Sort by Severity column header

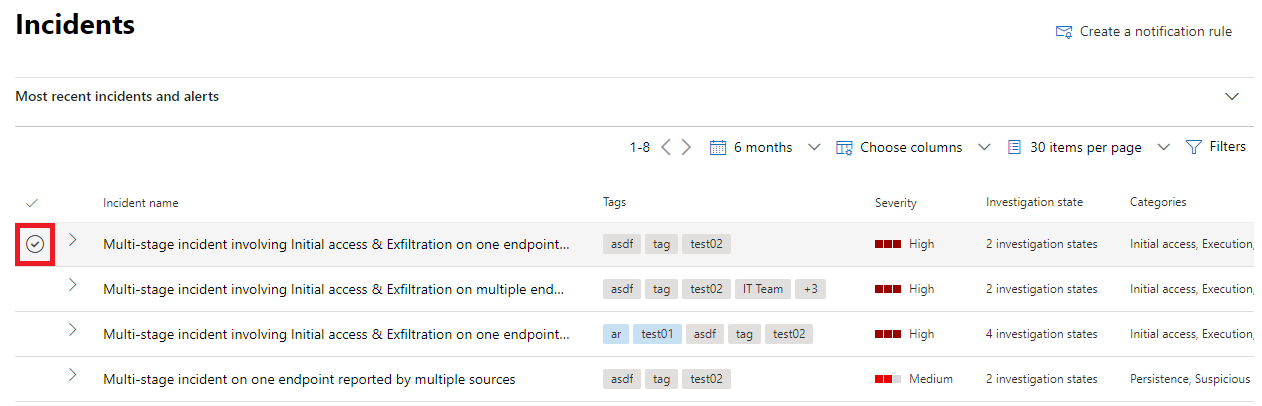click(x=895, y=202)
